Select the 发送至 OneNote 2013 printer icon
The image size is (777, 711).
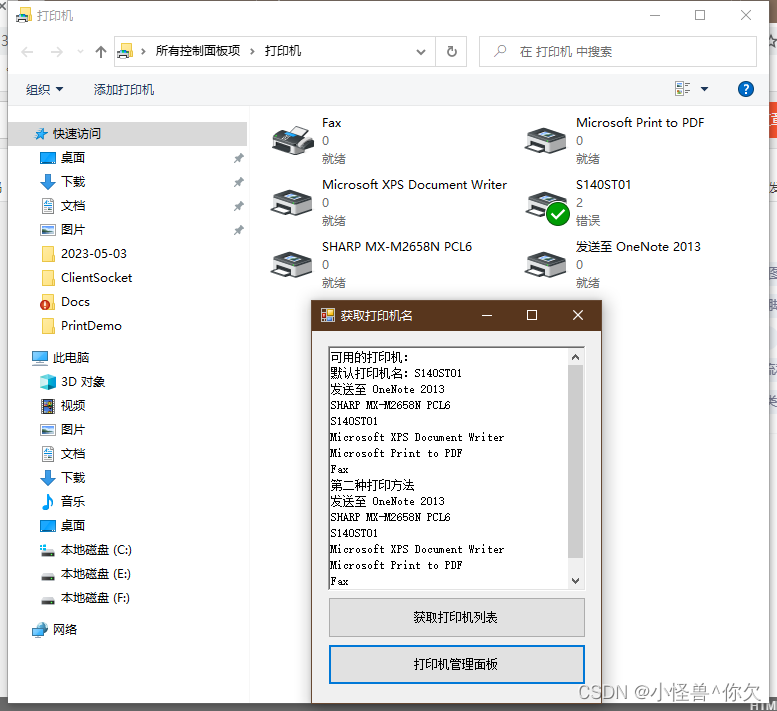[546, 265]
